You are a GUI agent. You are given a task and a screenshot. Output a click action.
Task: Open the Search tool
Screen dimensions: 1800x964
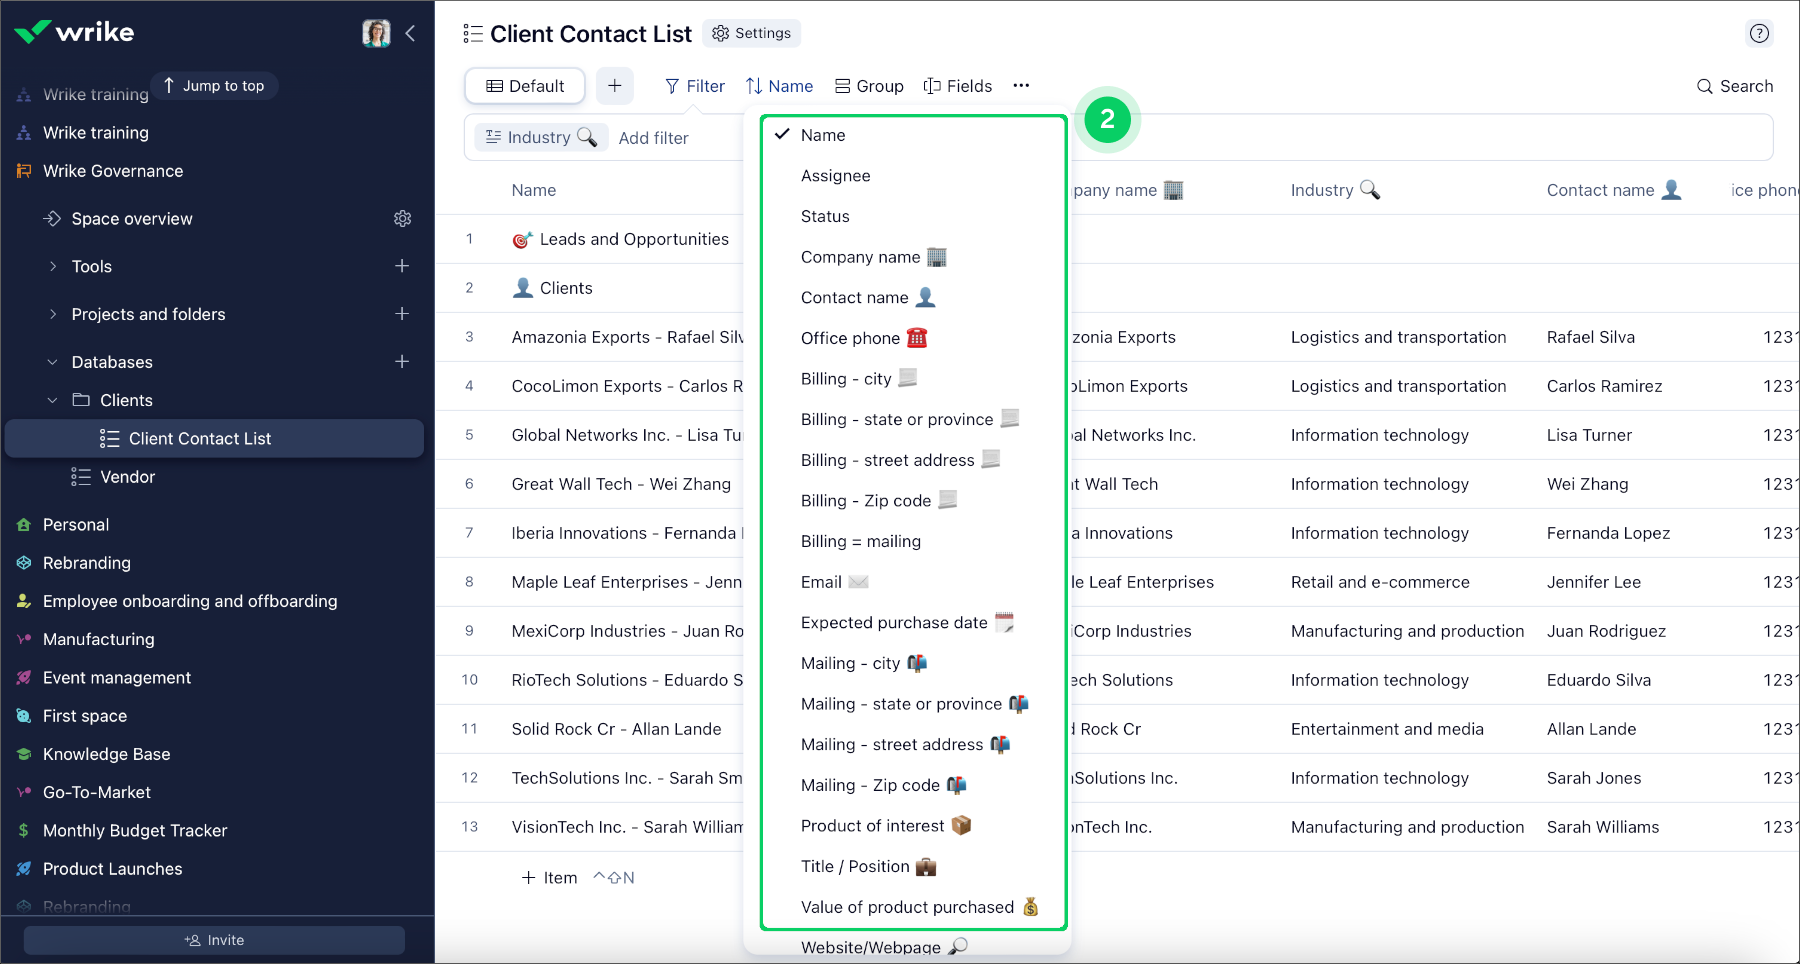tap(1735, 86)
